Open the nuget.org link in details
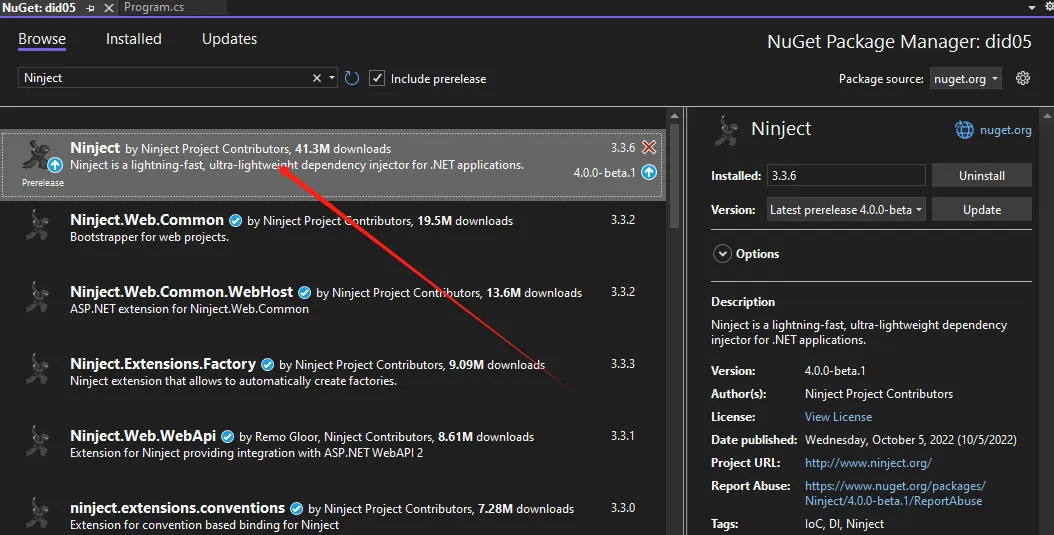The width and height of the screenshot is (1054, 535). (1005, 130)
